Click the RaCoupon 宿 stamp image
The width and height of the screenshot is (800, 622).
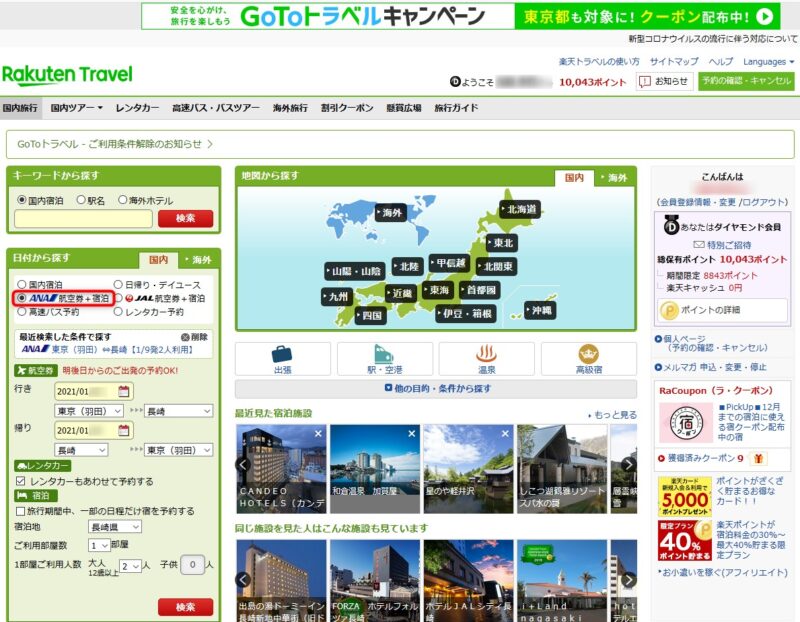click(686, 422)
